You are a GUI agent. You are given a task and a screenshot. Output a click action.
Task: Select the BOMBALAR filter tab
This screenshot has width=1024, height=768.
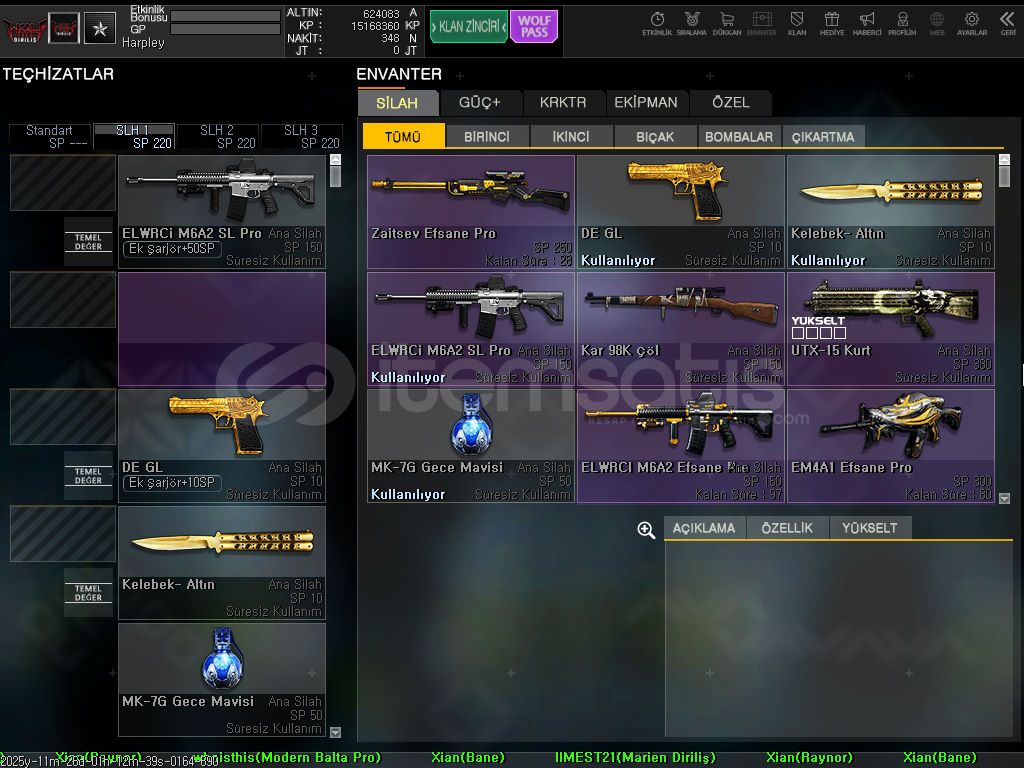pos(739,136)
